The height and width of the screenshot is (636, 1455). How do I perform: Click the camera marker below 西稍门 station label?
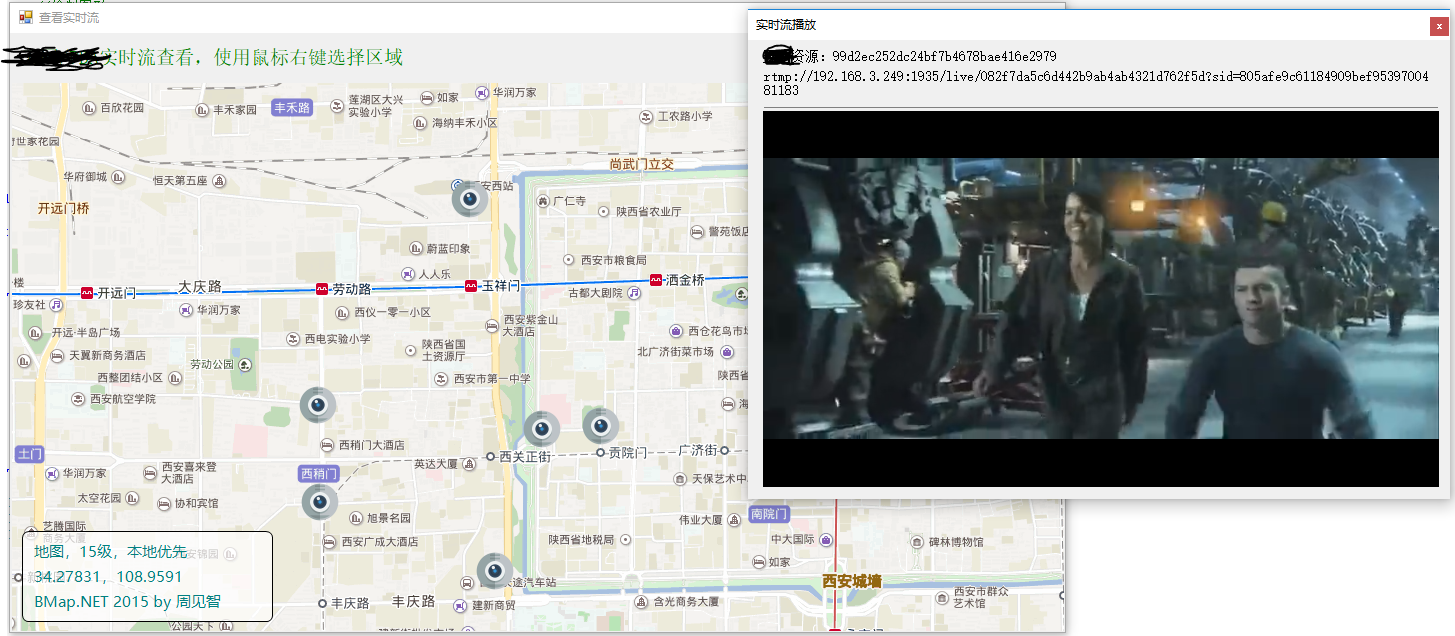319,502
